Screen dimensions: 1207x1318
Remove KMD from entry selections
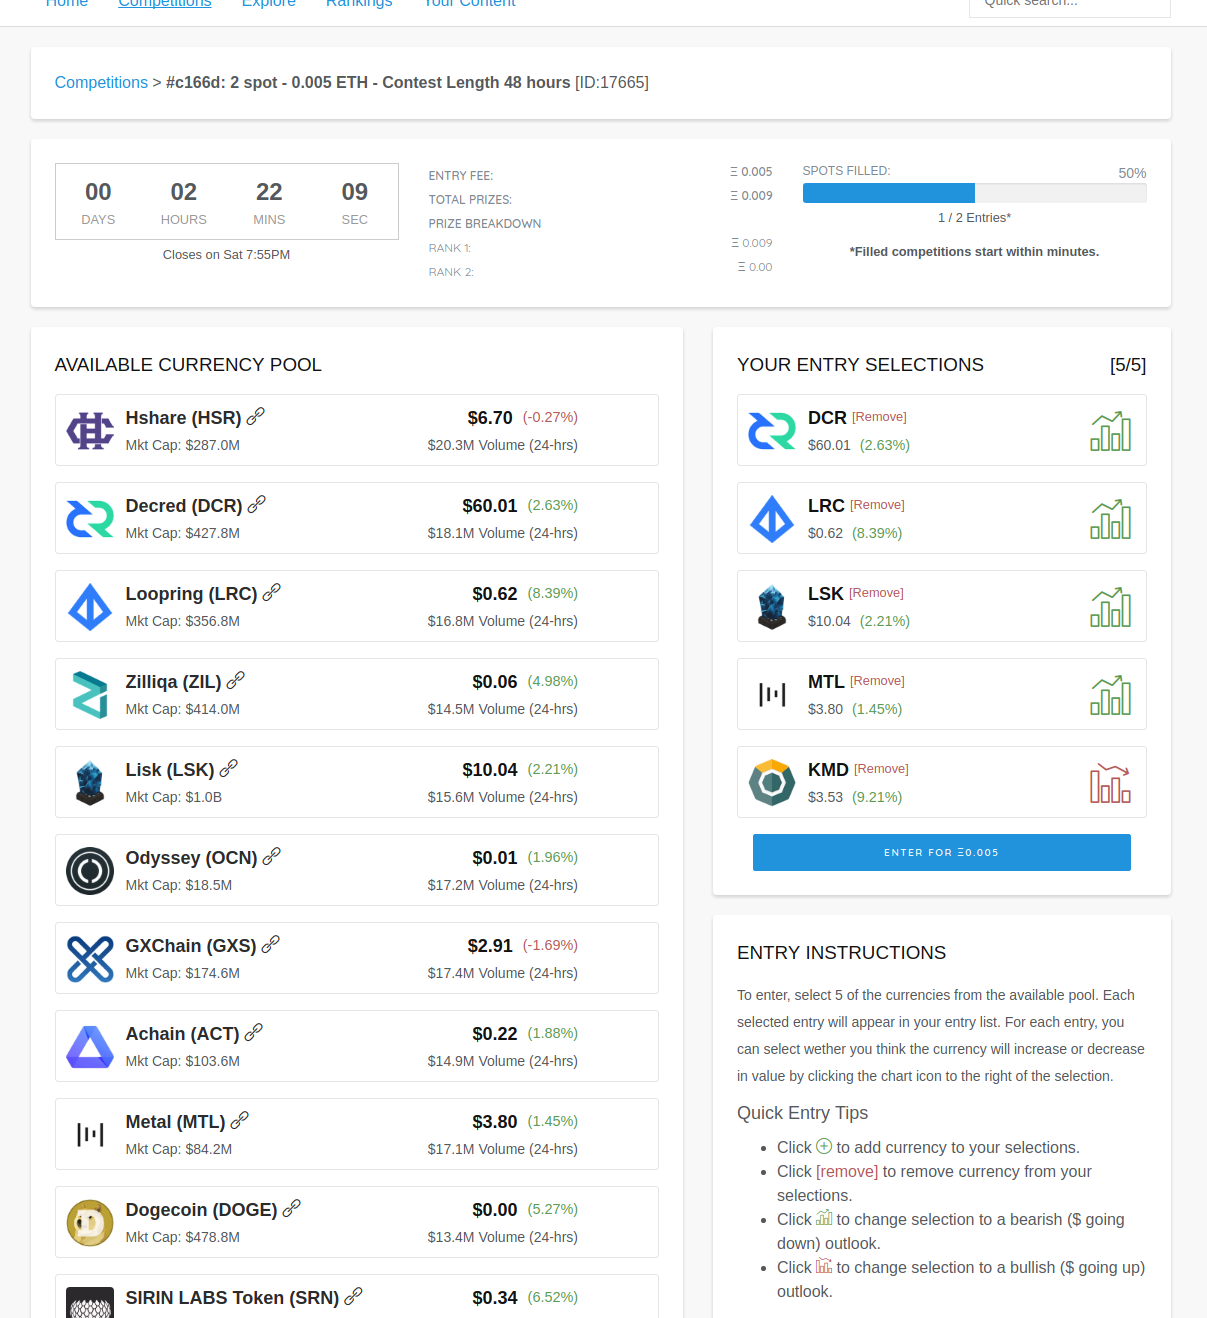tap(881, 769)
